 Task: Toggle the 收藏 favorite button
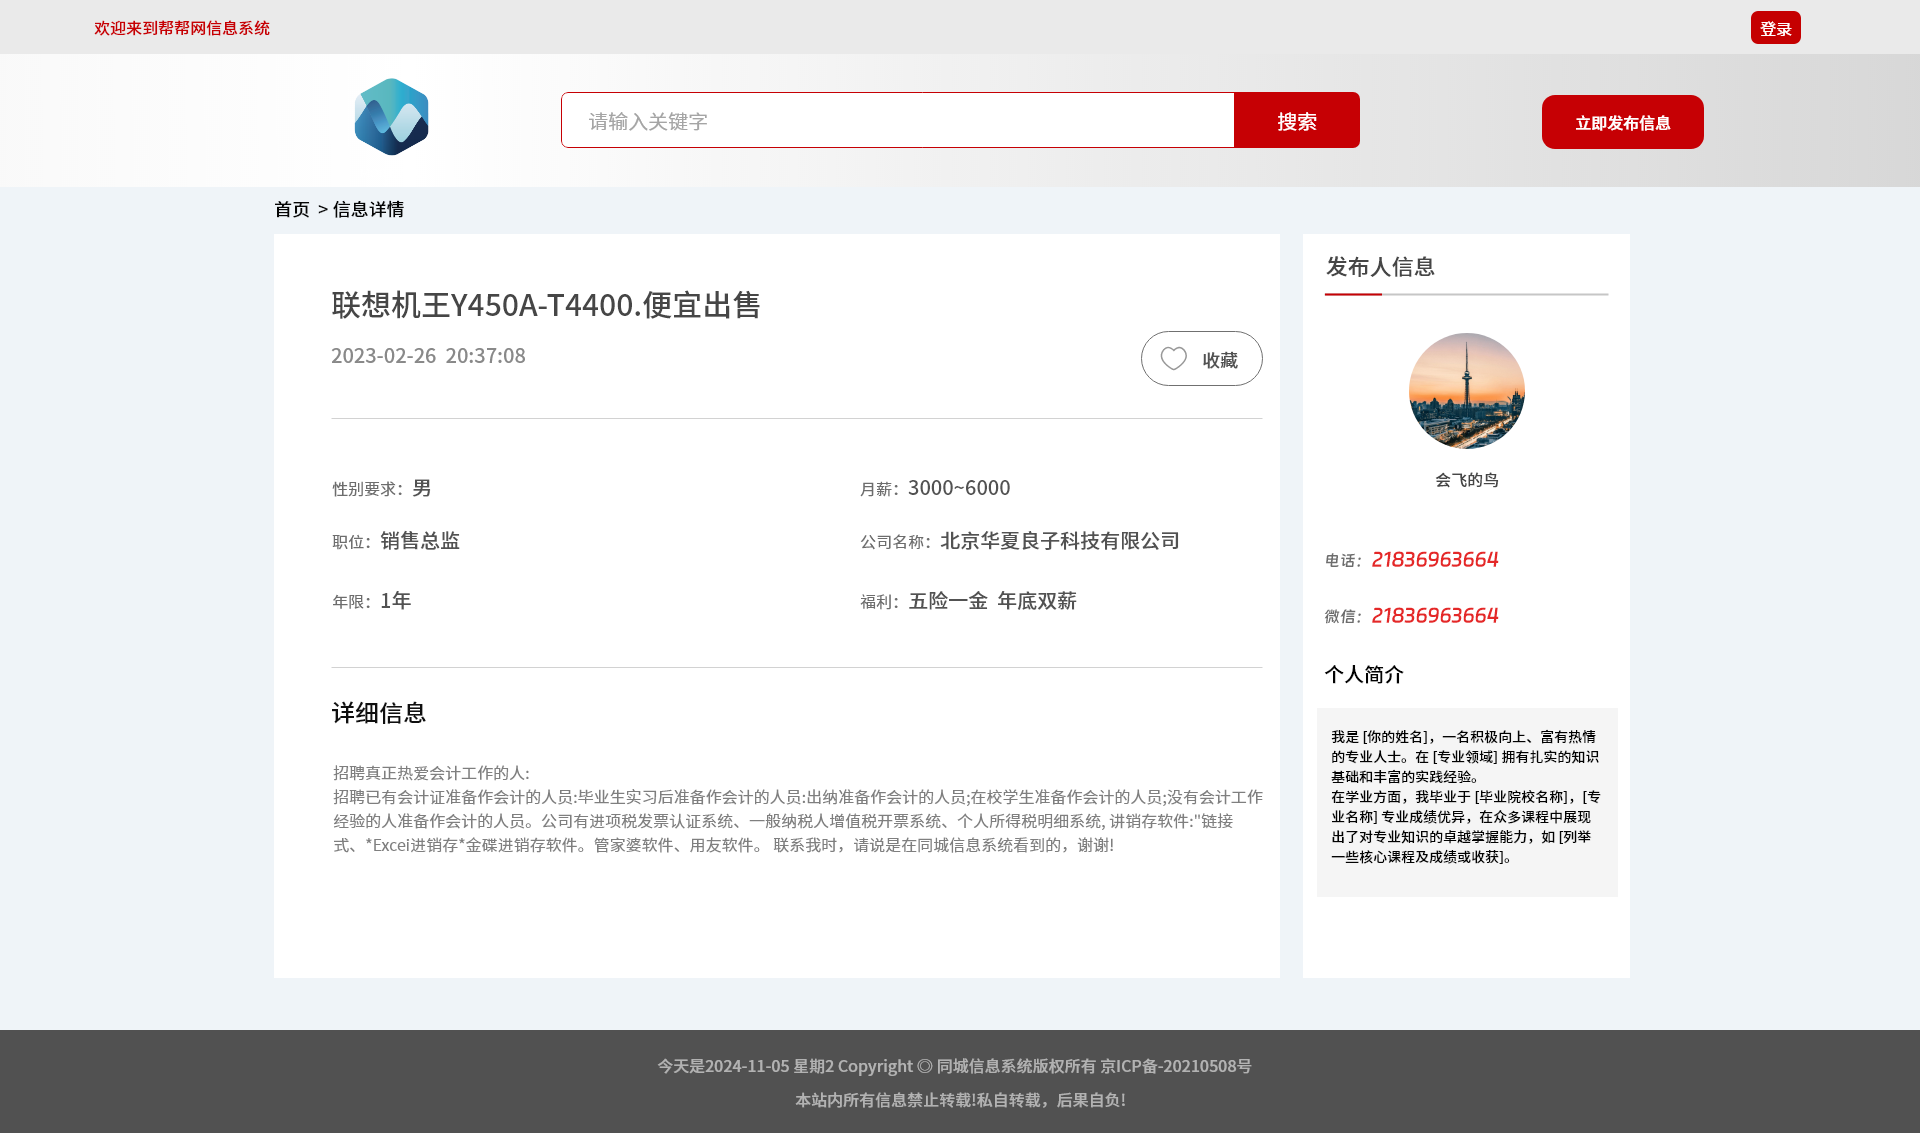(x=1219, y=360)
